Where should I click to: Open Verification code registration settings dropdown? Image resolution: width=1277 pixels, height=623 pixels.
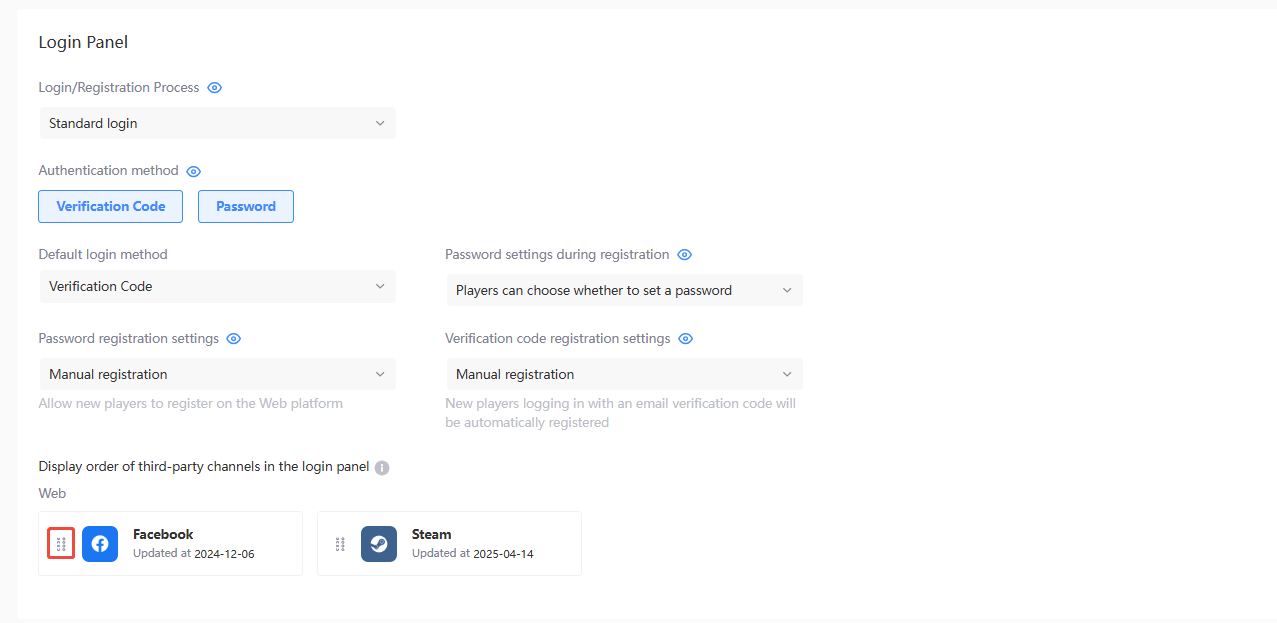tap(624, 374)
